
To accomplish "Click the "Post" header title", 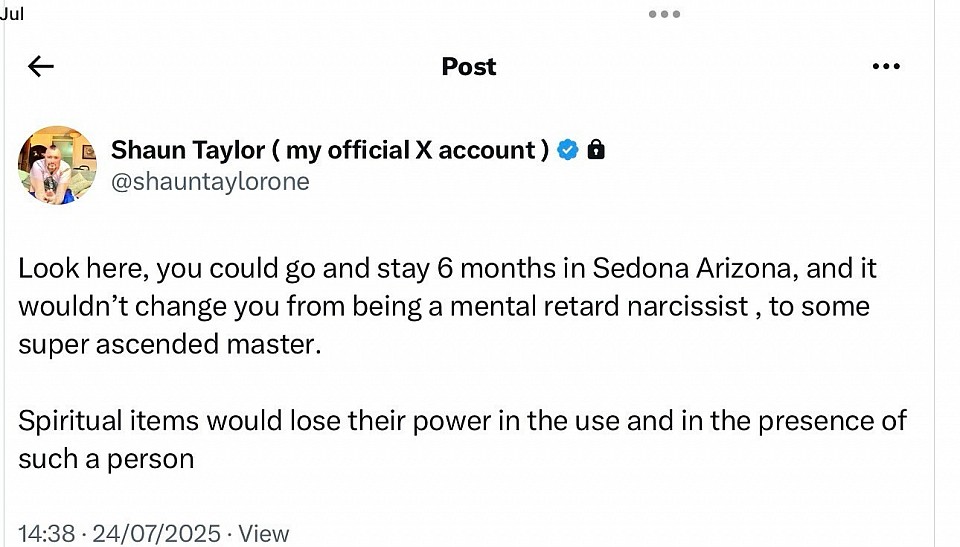I will [x=469, y=67].
